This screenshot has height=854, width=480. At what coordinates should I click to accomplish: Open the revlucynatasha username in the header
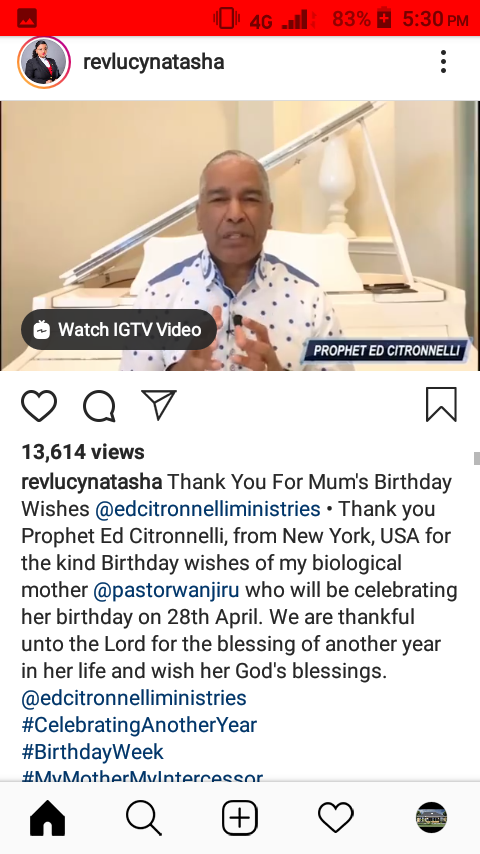[x=153, y=62]
